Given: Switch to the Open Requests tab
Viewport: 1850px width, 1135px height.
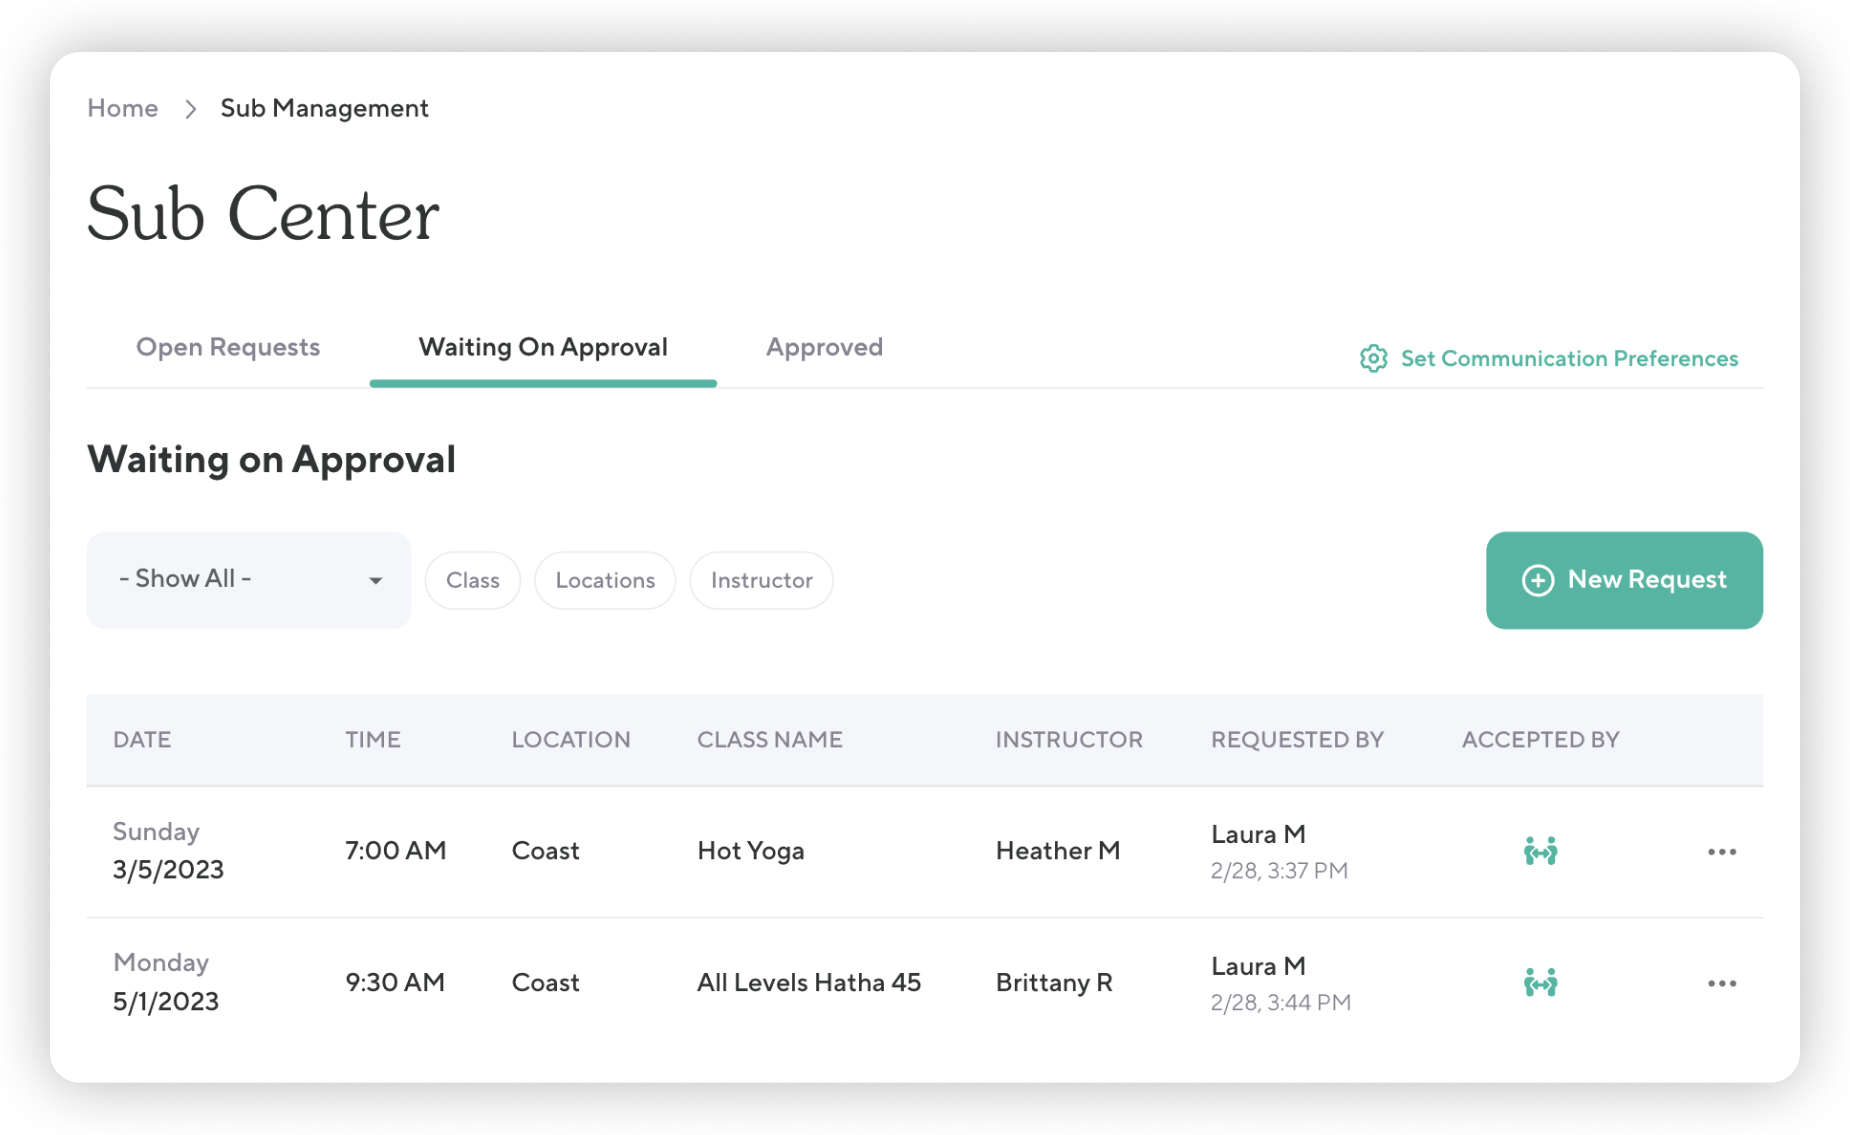Looking at the screenshot, I should click(x=227, y=347).
